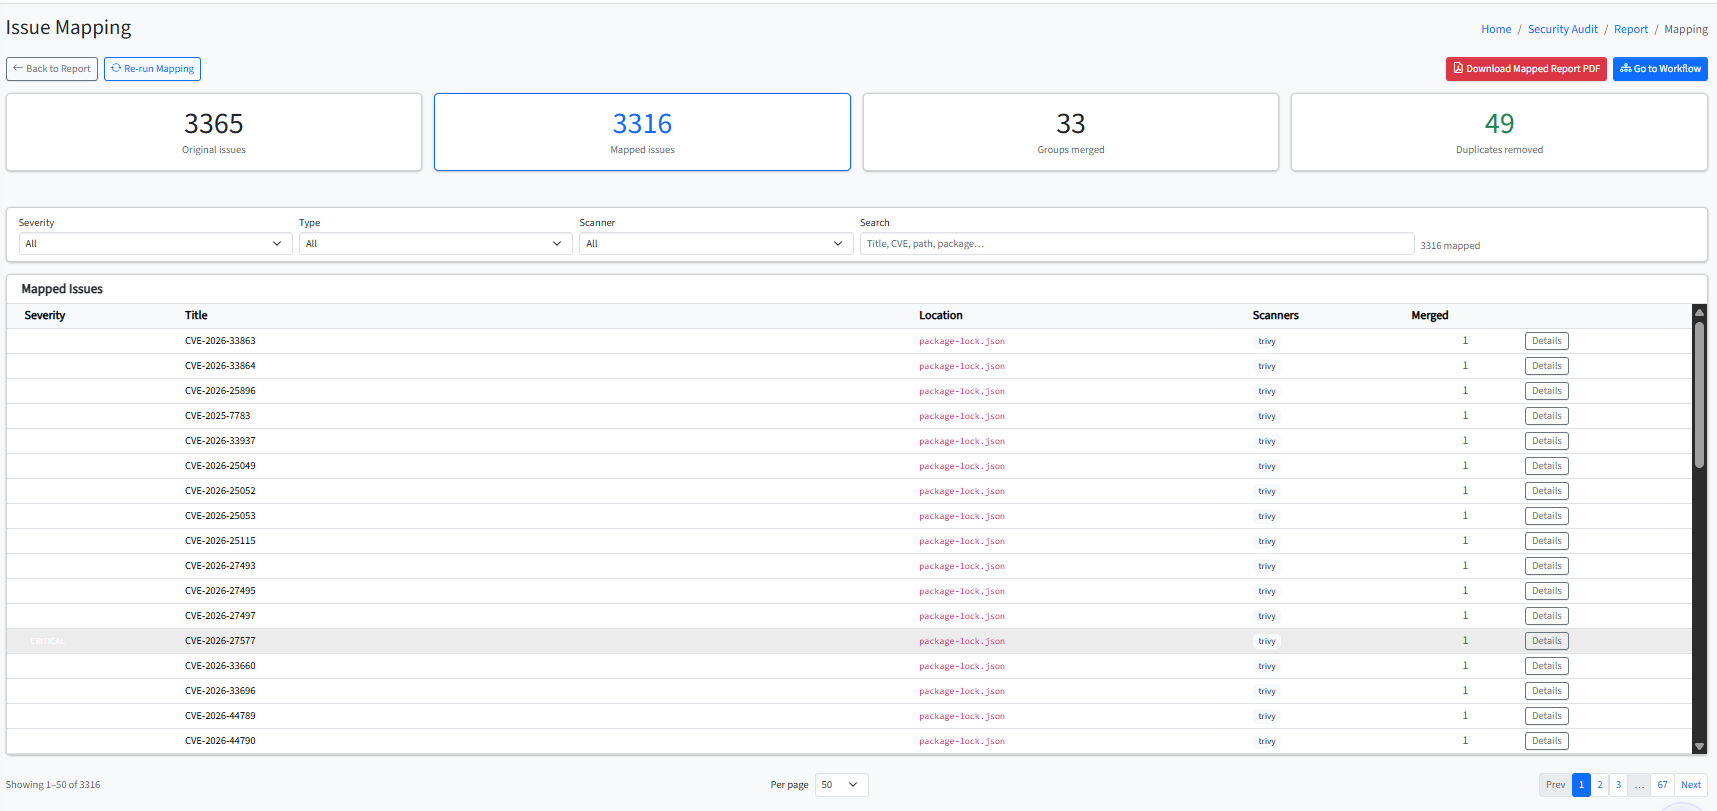The image size is (1717, 811).
Task: Open the Per page dropdown
Action: [841, 785]
